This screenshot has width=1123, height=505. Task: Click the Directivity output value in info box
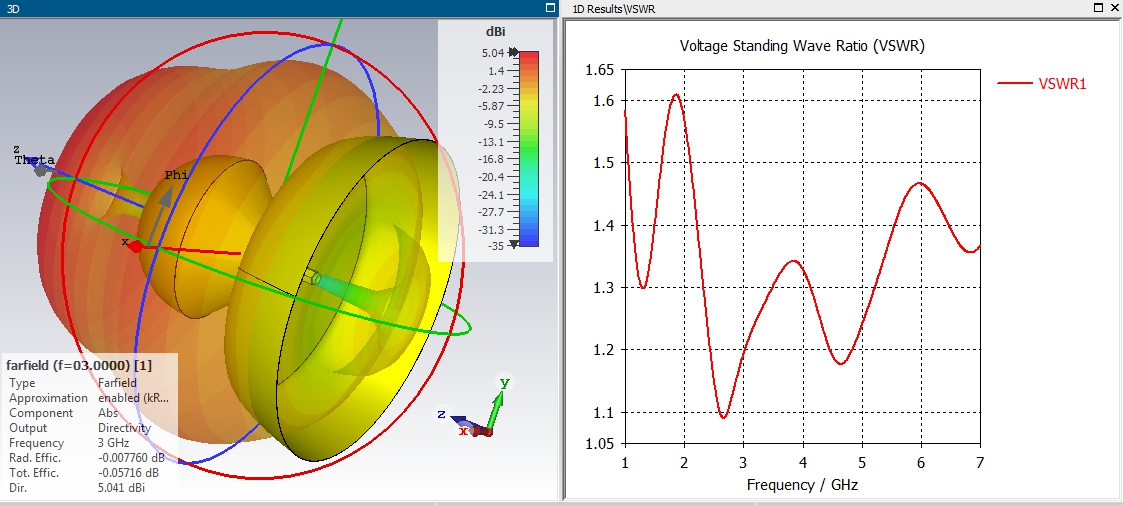coord(123,428)
